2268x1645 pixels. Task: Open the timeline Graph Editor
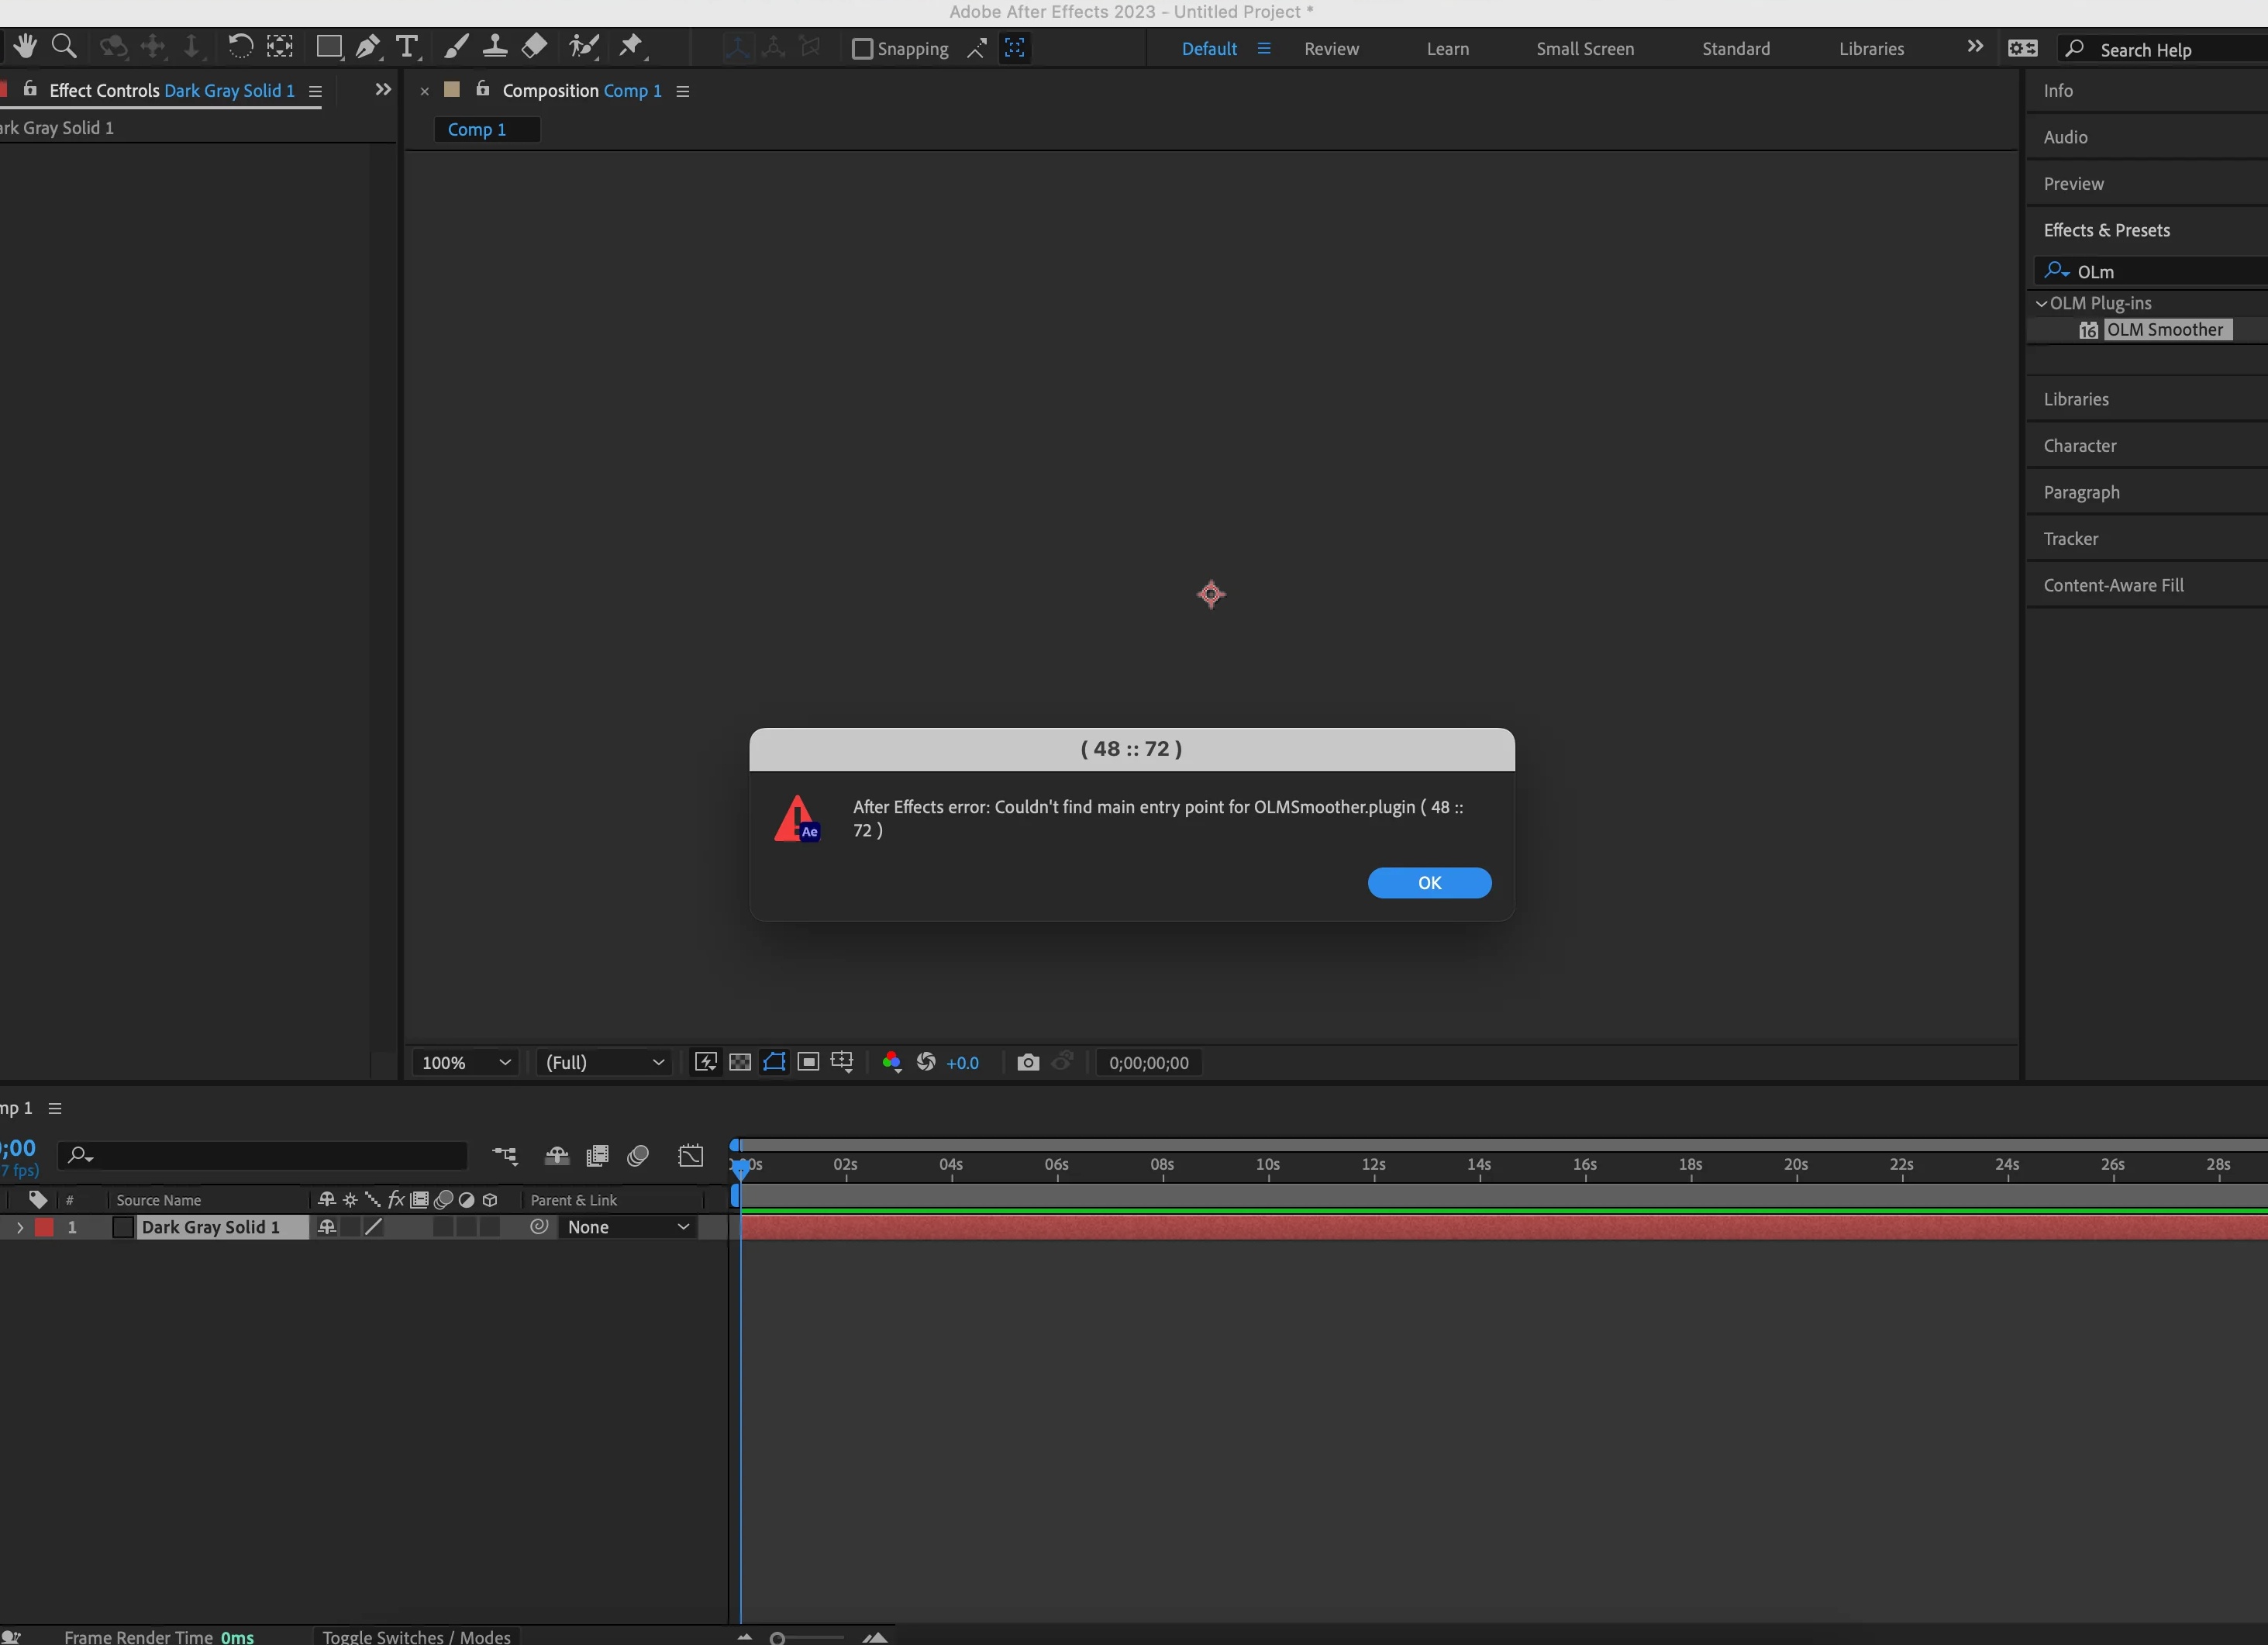click(691, 1156)
